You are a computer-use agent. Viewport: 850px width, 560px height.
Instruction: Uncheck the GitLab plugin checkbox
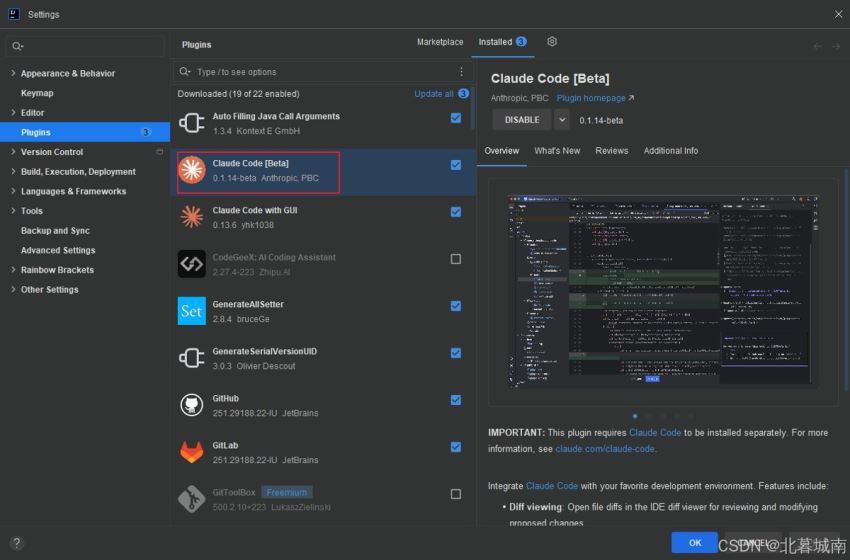tap(456, 447)
